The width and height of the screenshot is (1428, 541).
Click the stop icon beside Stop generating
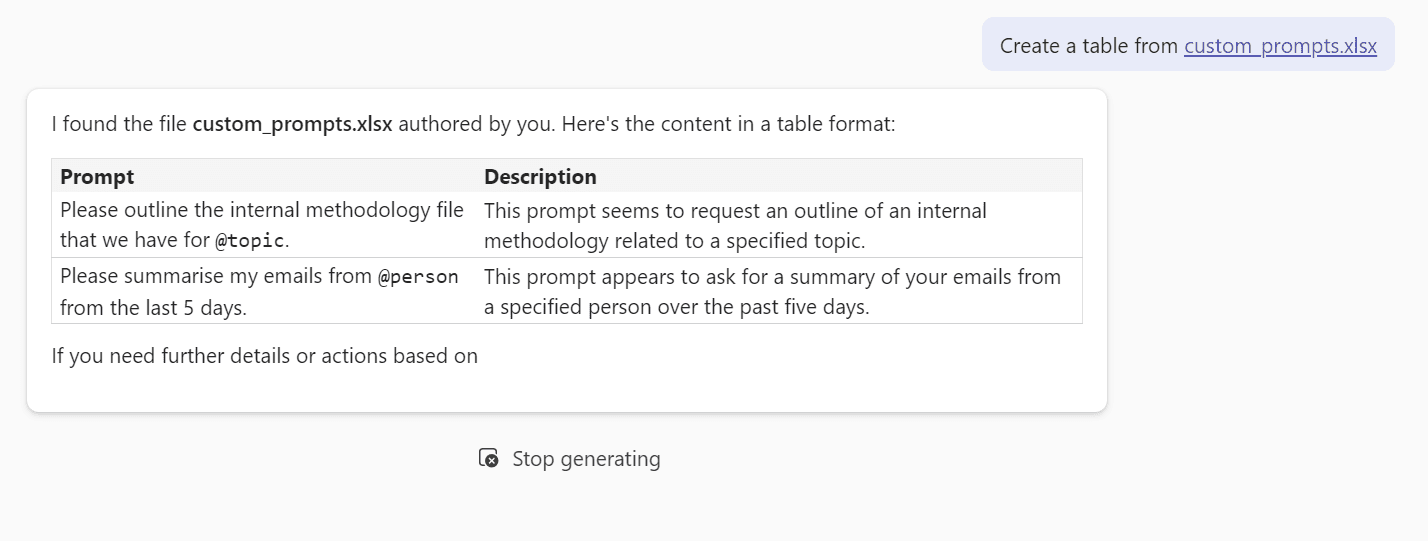tap(489, 458)
